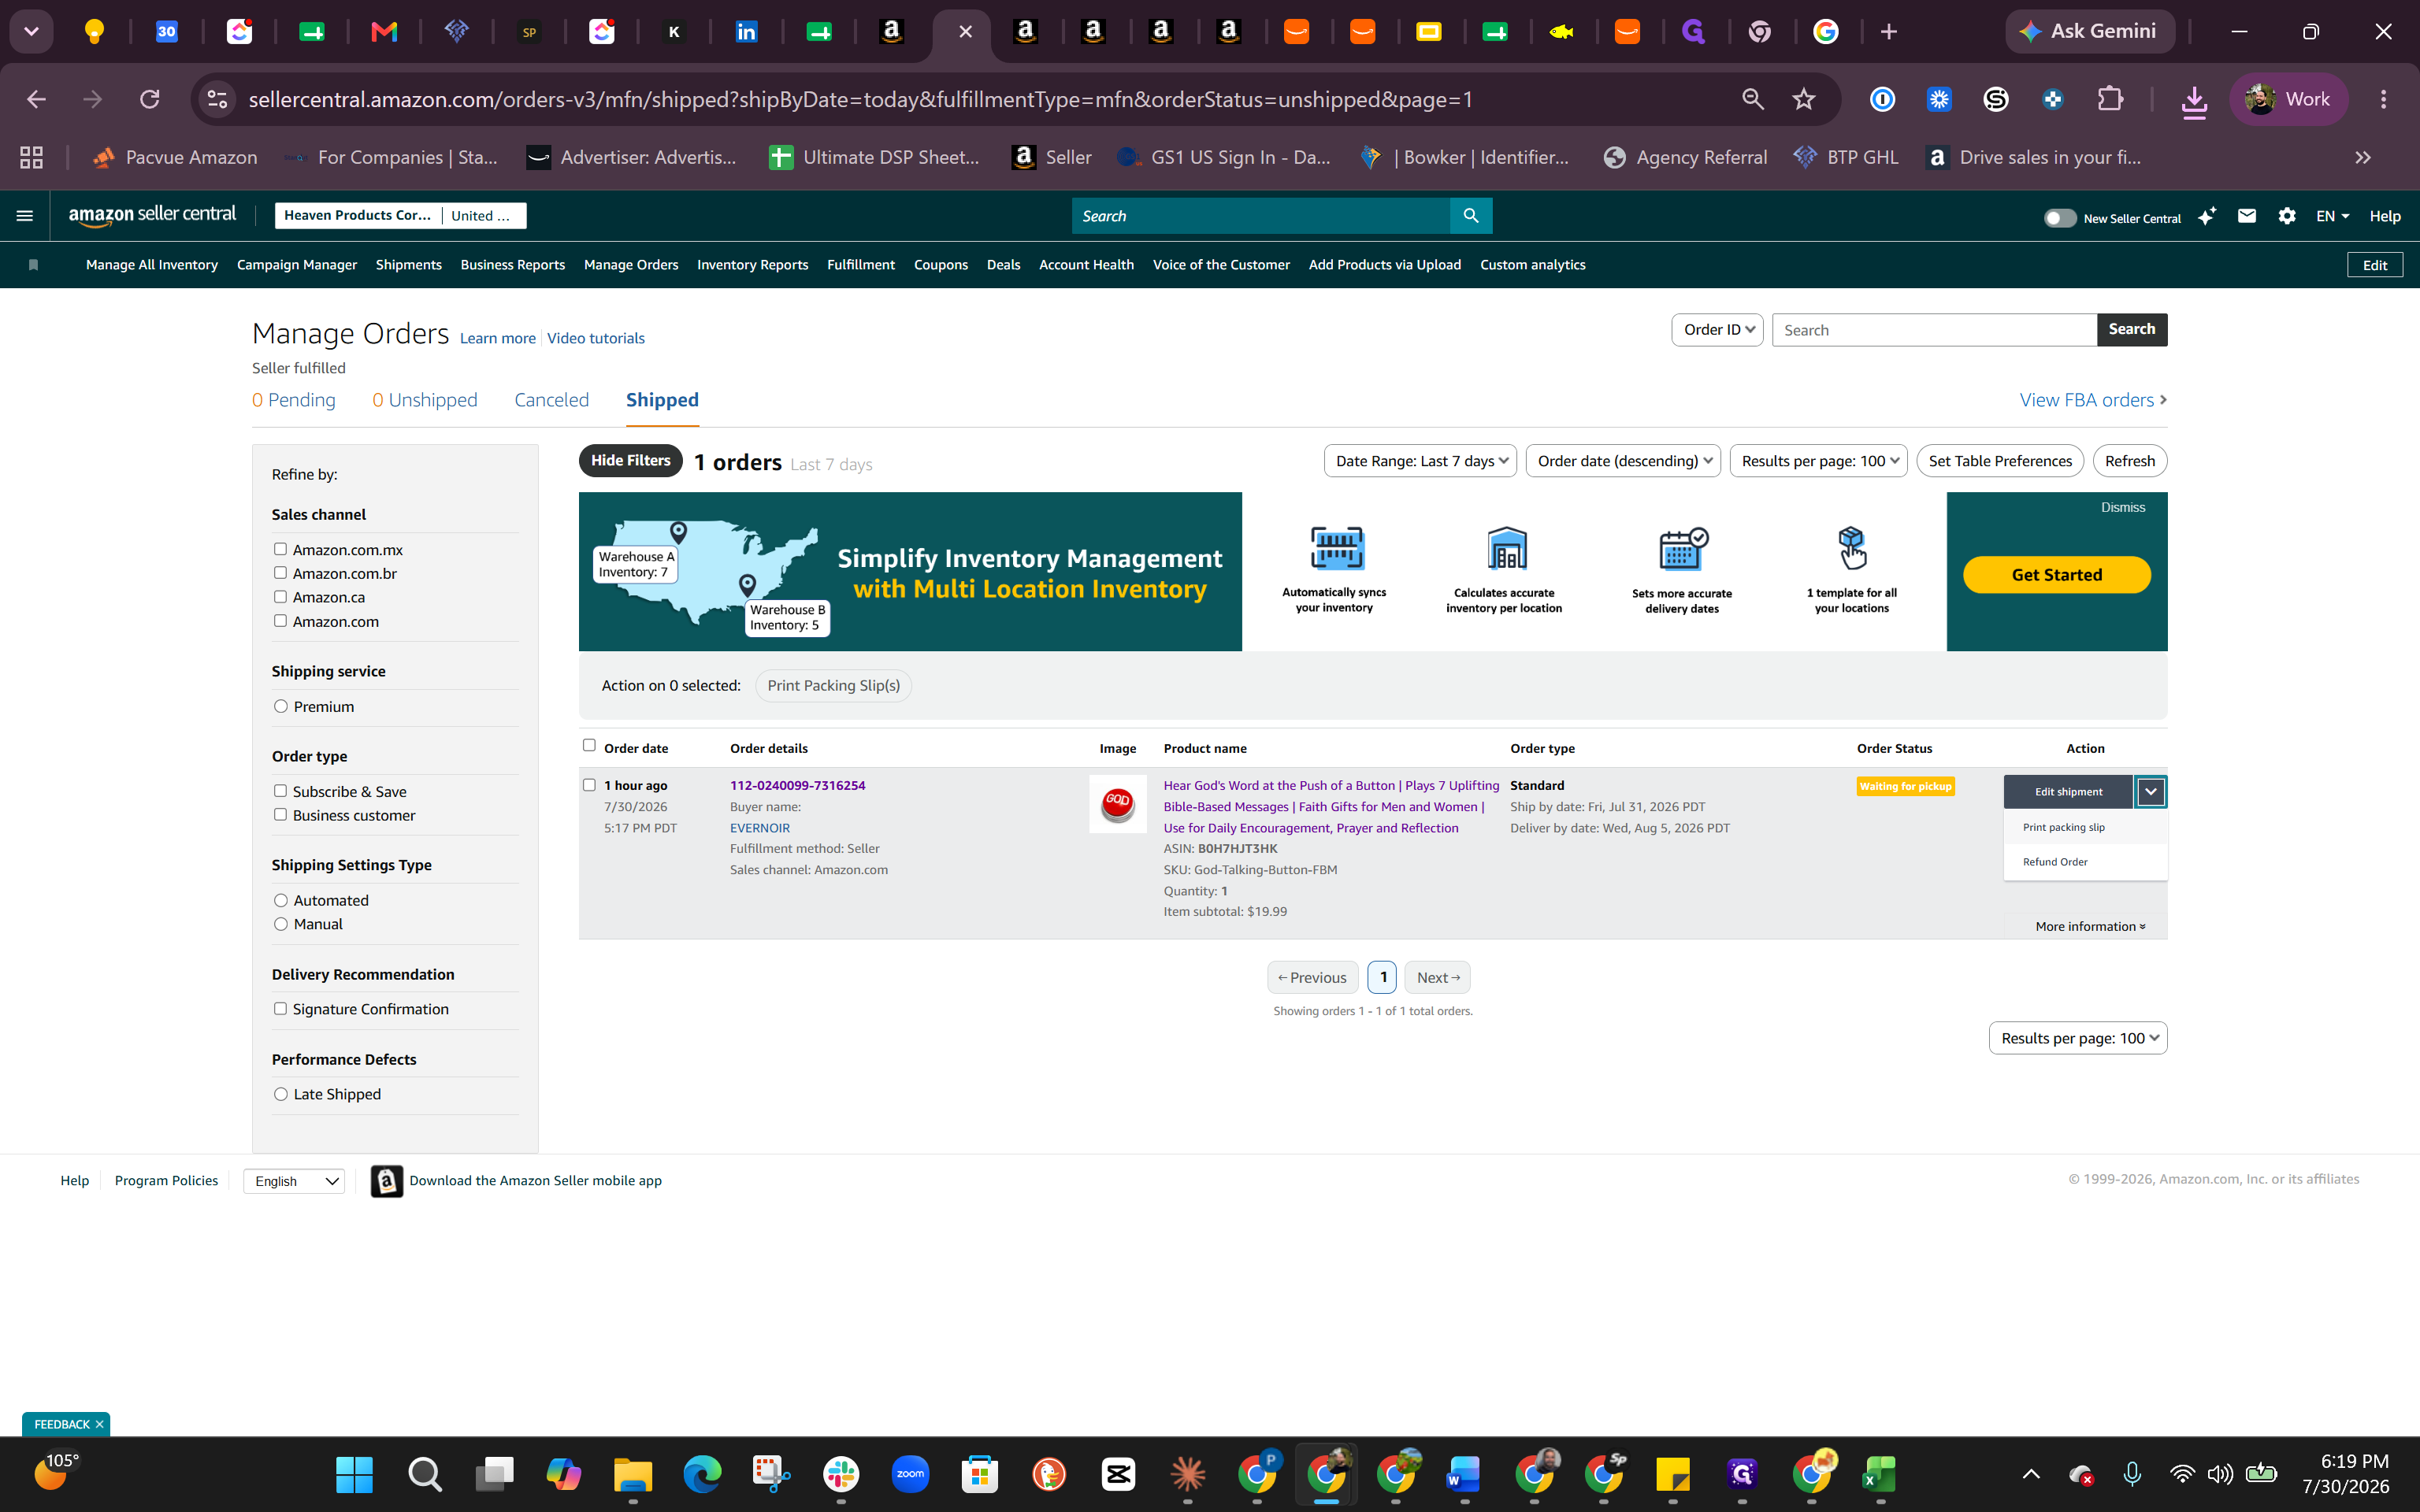
Task: Open the Seller Central hamburger menu
Action: pos(25,216)
